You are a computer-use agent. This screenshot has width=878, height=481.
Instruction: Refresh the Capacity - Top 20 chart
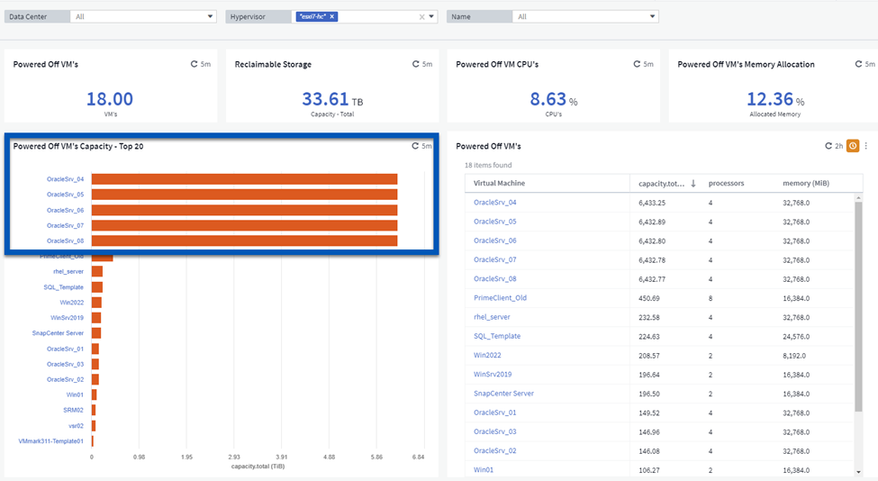416,146
